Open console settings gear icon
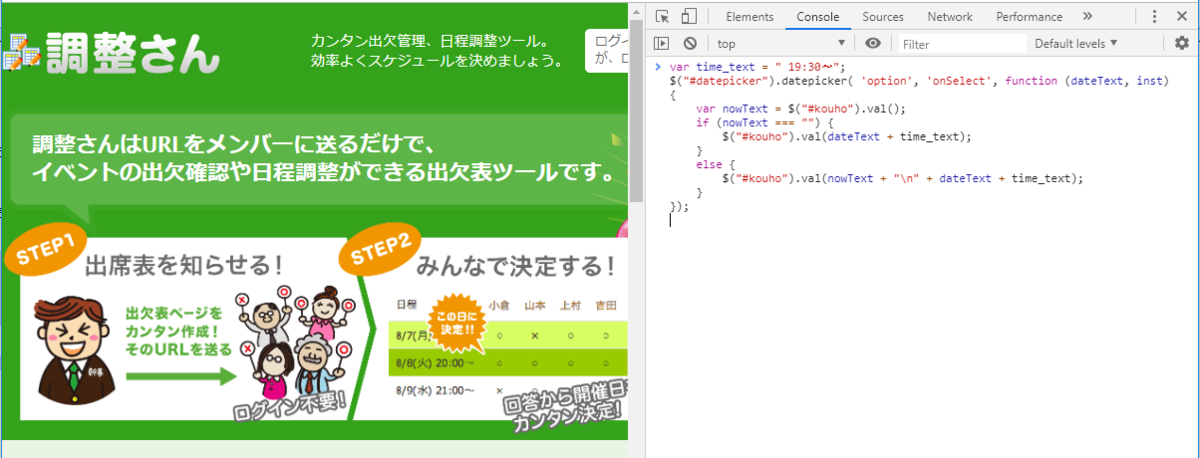This screenshot has width=1200, height=458. coord(1182,43)
